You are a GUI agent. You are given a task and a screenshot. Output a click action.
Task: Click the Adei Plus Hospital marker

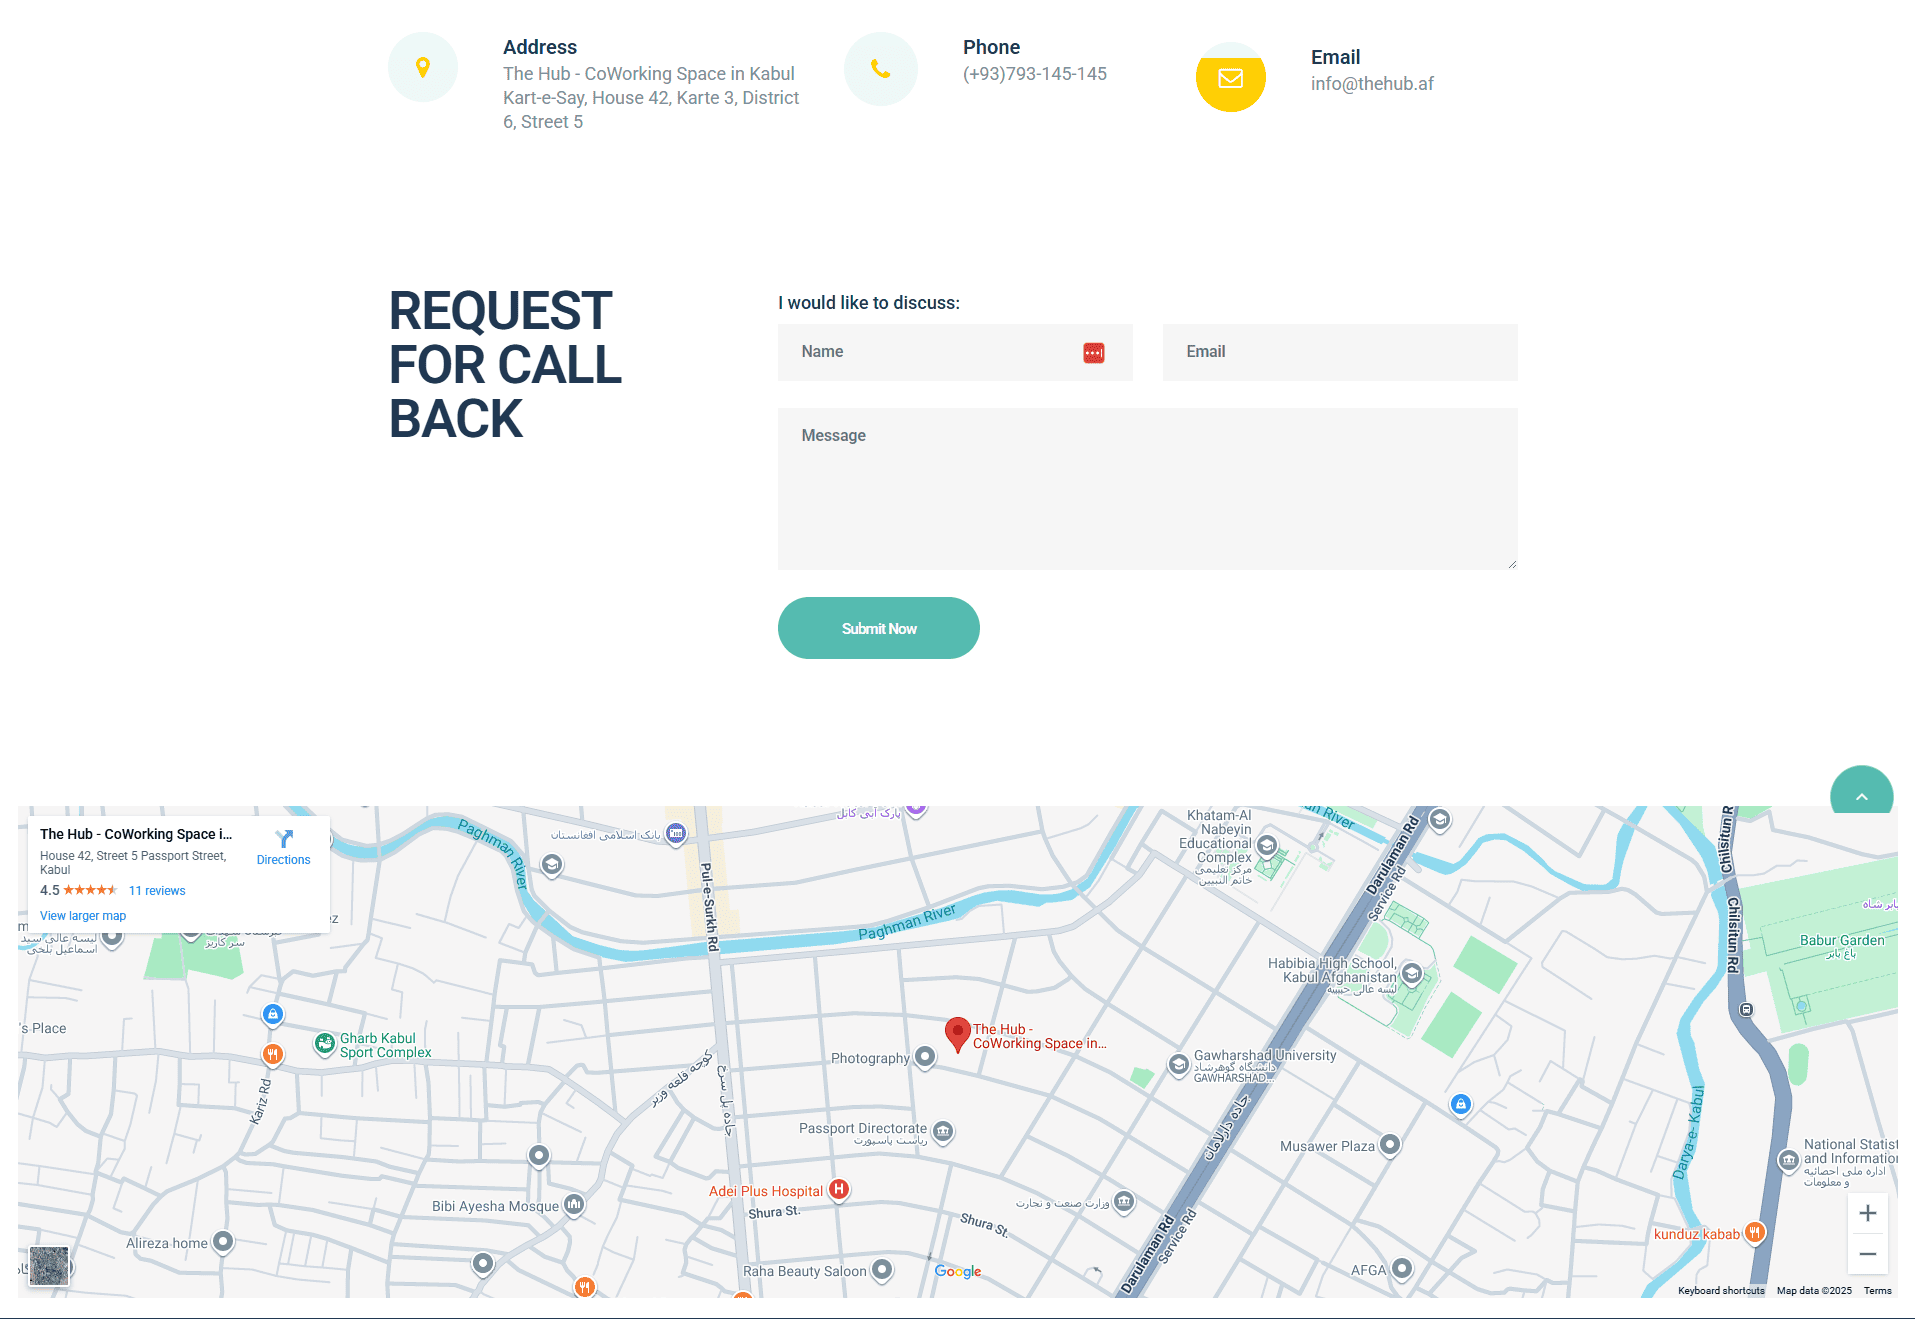839,1189
